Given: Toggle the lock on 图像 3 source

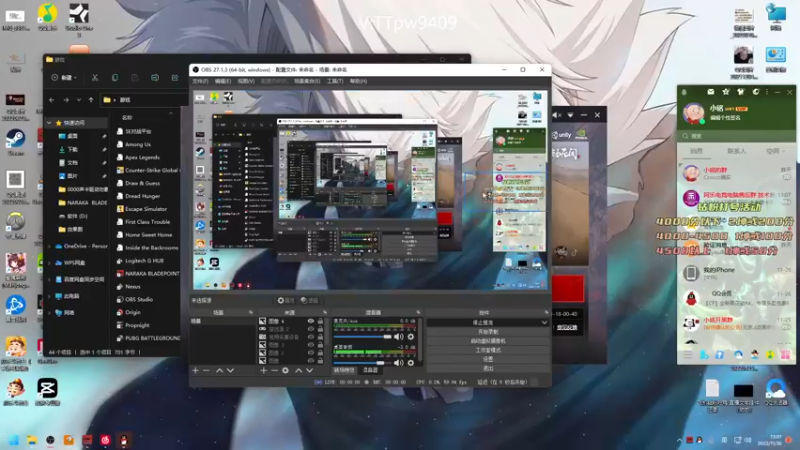Looking at the screenshot, I should tap(320, 345).
